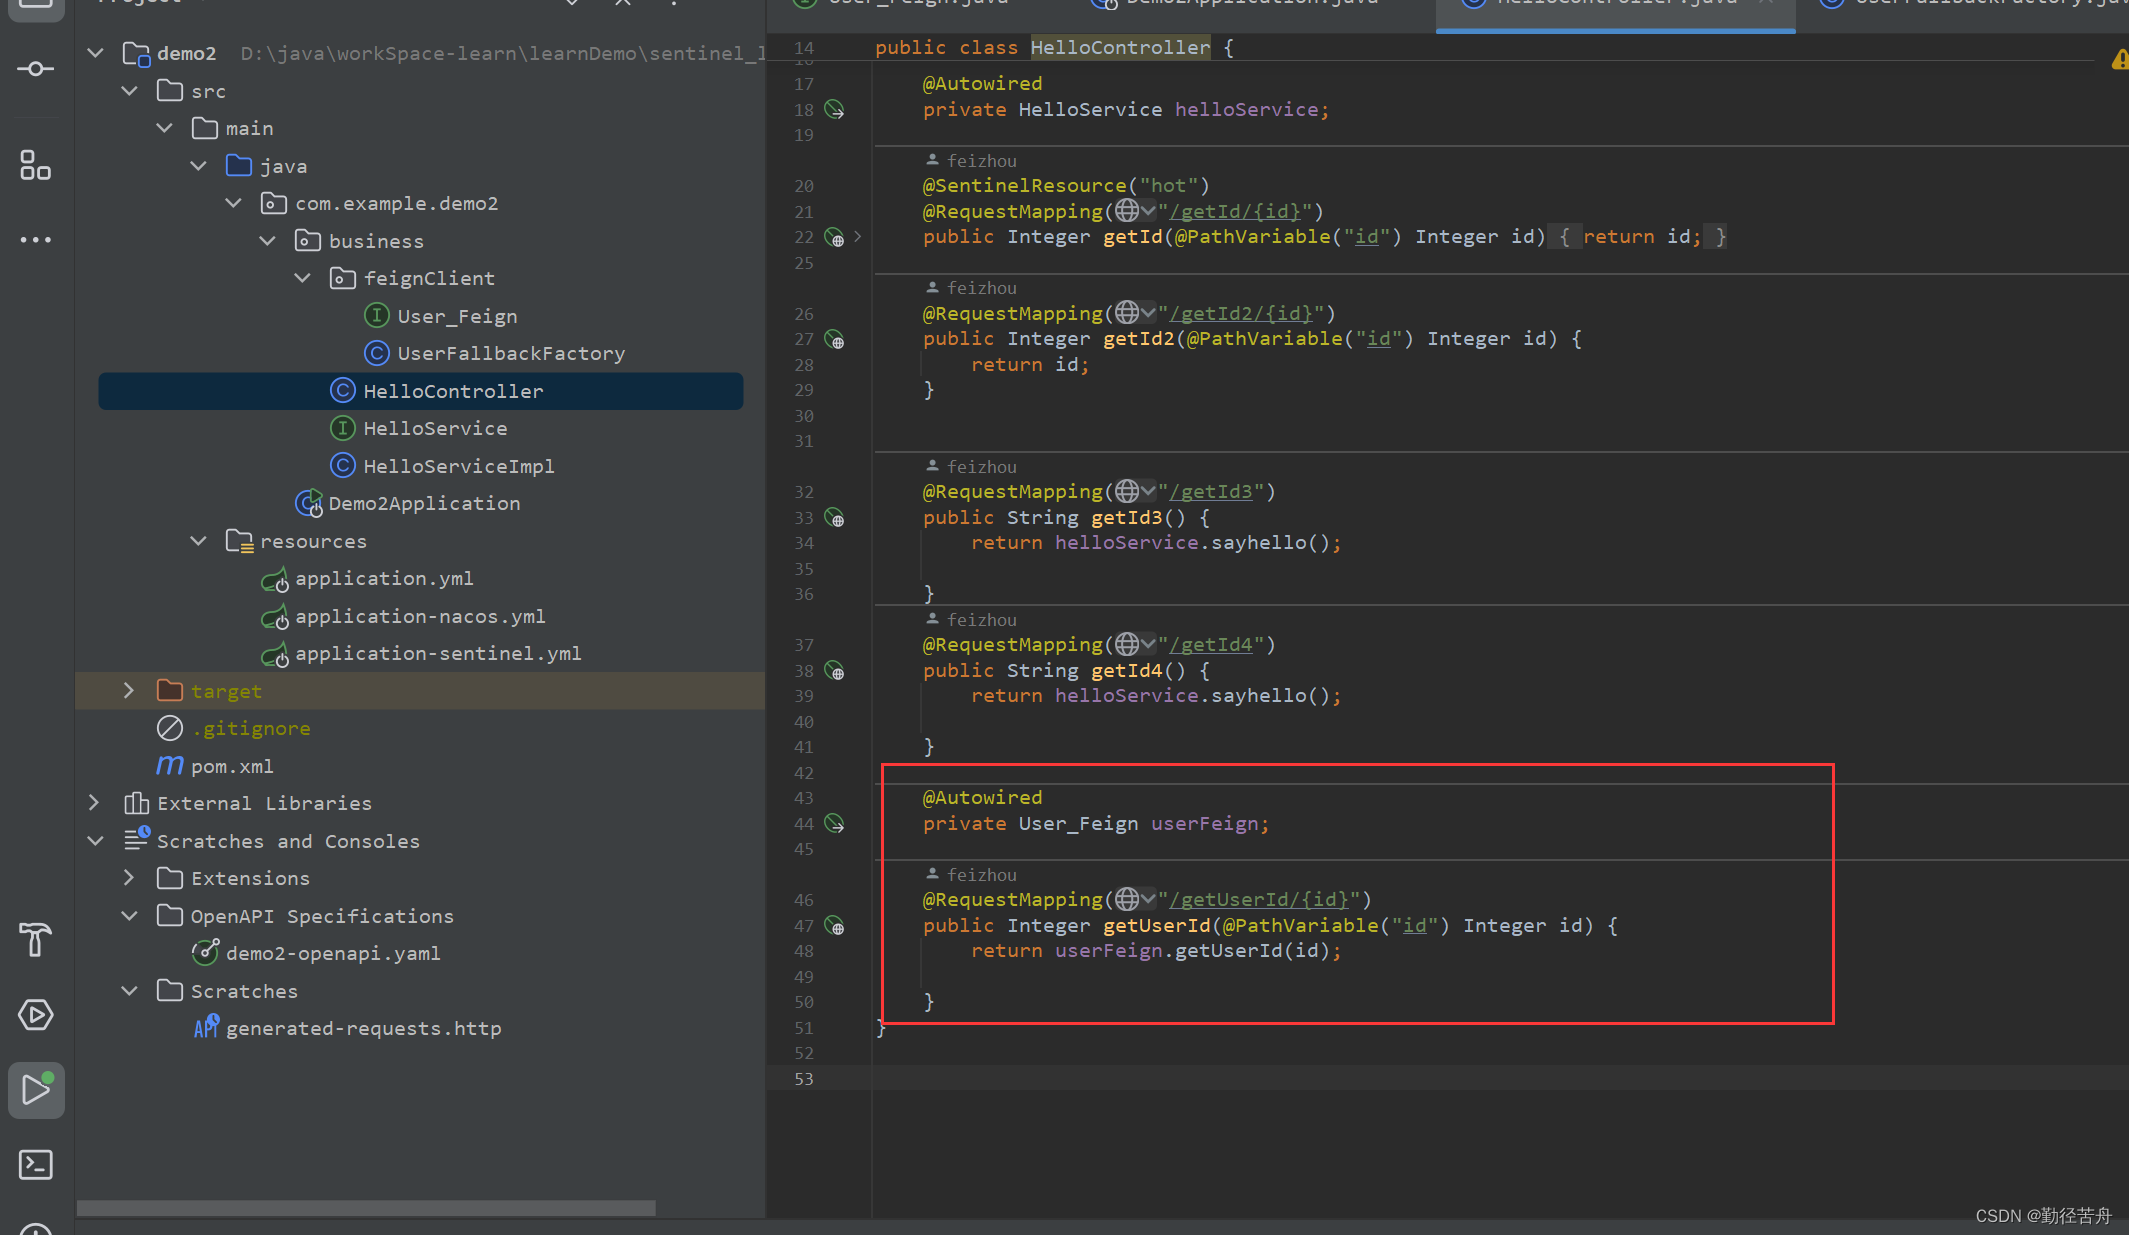The width and height of the screenshot is (2129, 1235).
Task: Click the gutter bean icon on line 18
Action: pos(834,110)
